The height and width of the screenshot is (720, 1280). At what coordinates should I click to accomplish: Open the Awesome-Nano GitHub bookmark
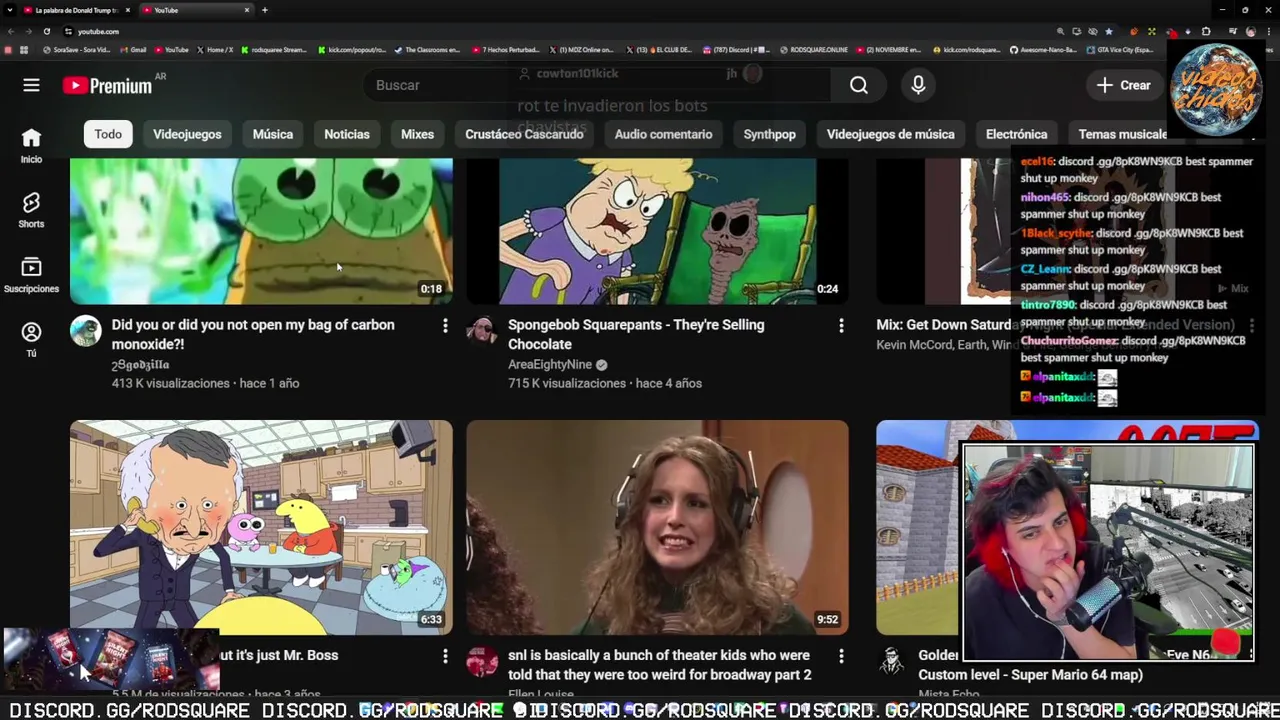[1044, 50]
